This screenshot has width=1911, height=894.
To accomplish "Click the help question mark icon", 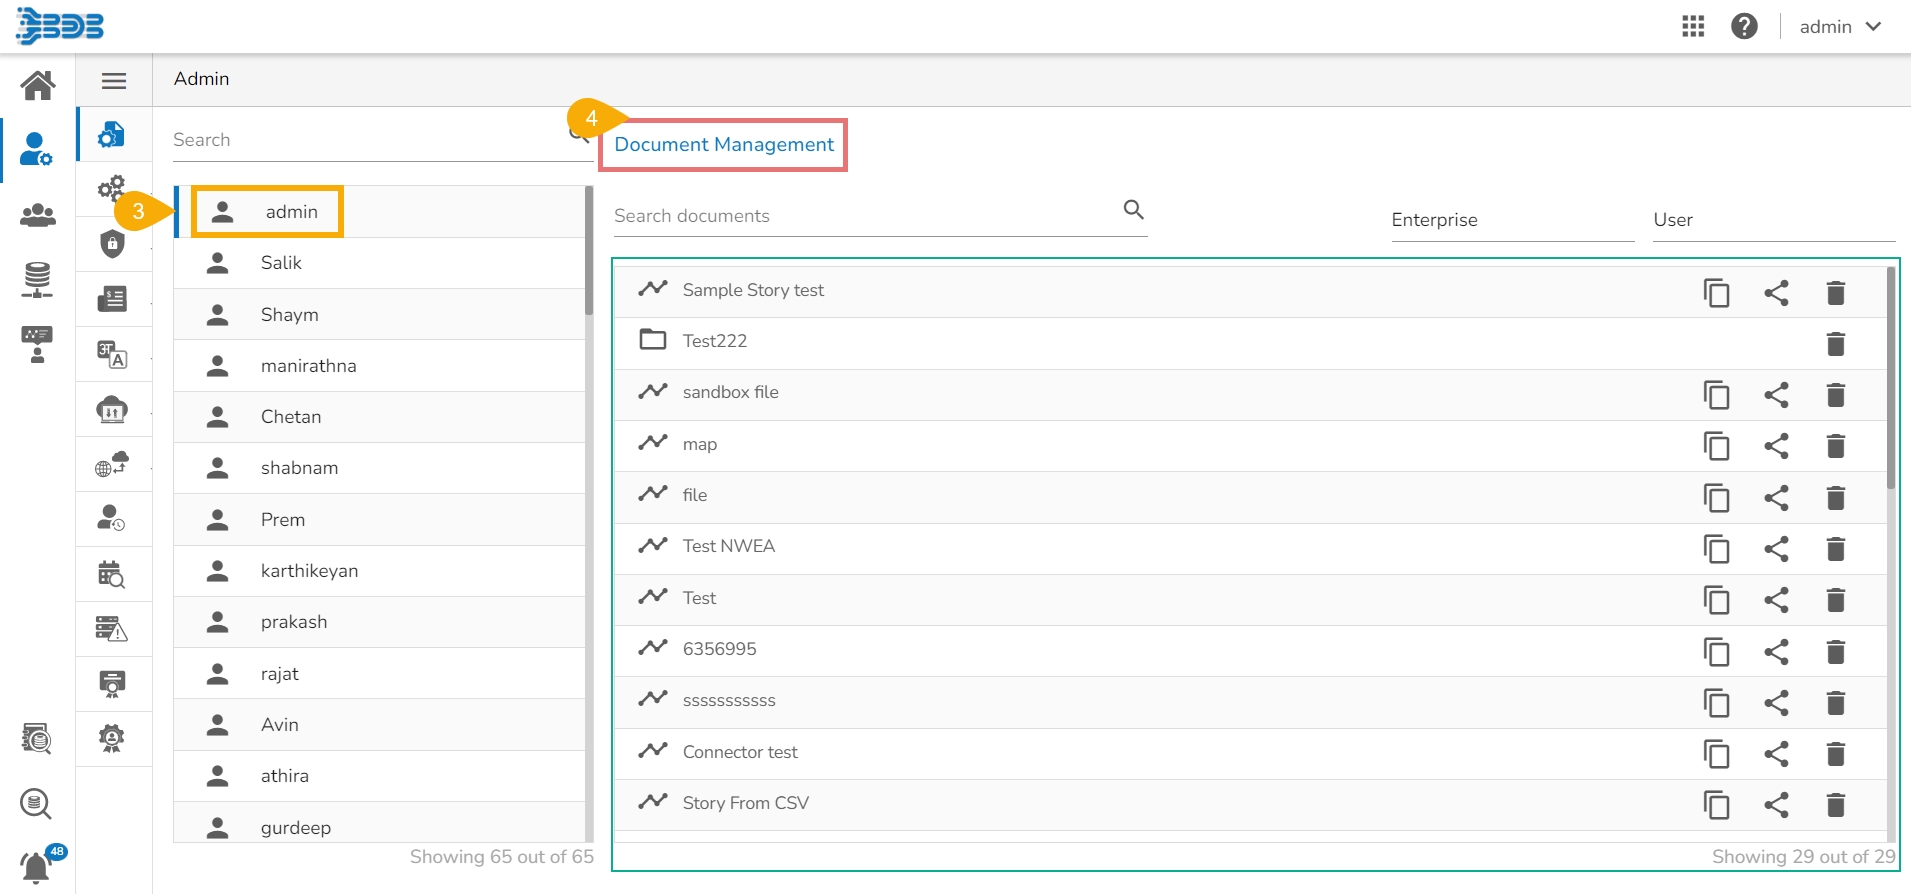I will (x=1744, y=26).
